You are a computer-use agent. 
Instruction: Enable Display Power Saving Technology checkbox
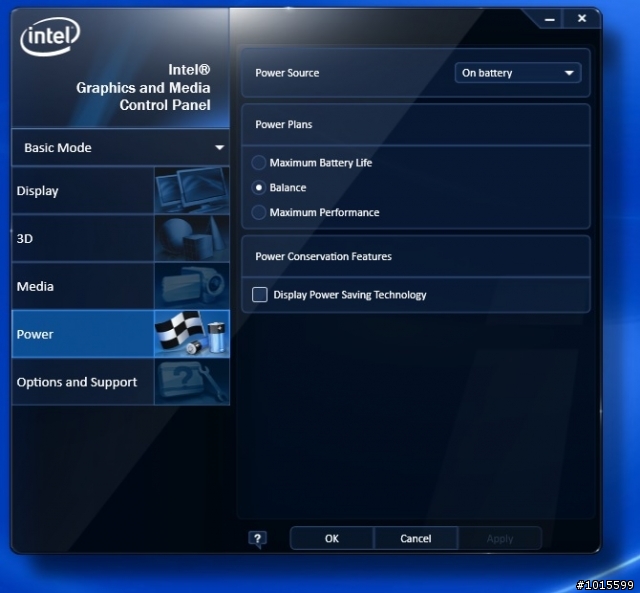260,295
